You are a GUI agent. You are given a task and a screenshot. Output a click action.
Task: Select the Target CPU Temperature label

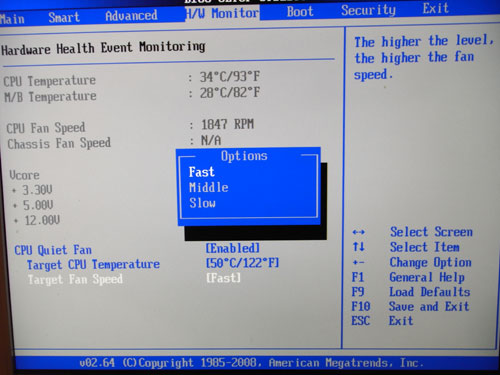pyautogui.click(x=93, y=265)
